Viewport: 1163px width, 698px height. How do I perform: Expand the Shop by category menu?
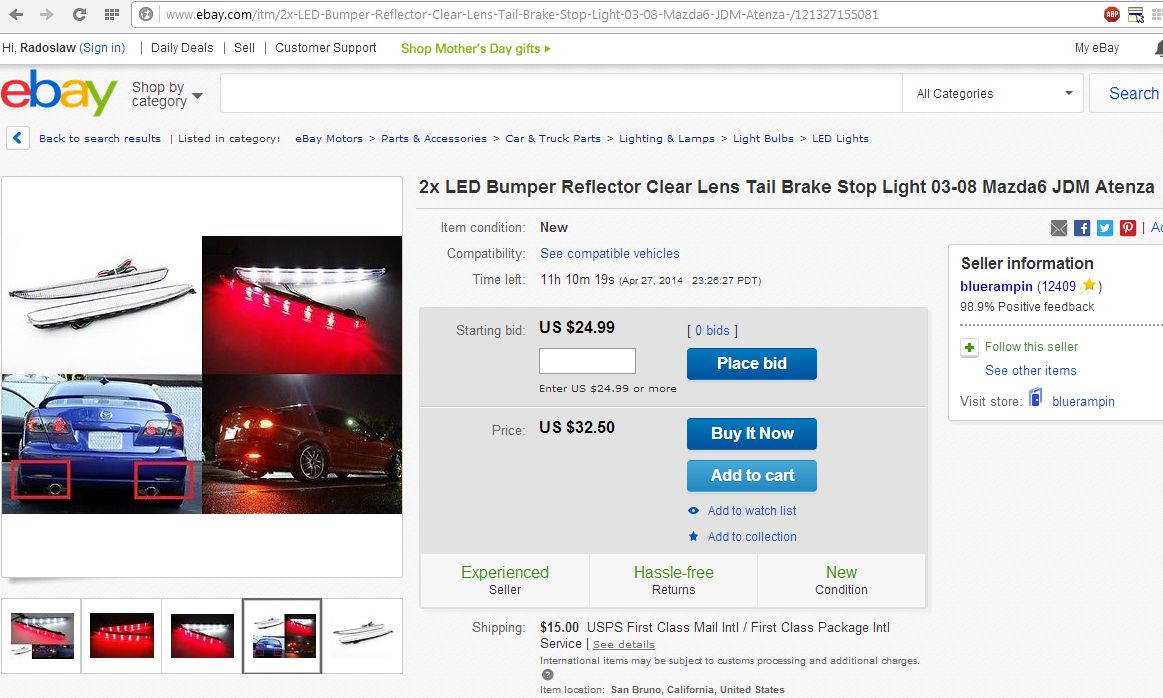[167, 95]
